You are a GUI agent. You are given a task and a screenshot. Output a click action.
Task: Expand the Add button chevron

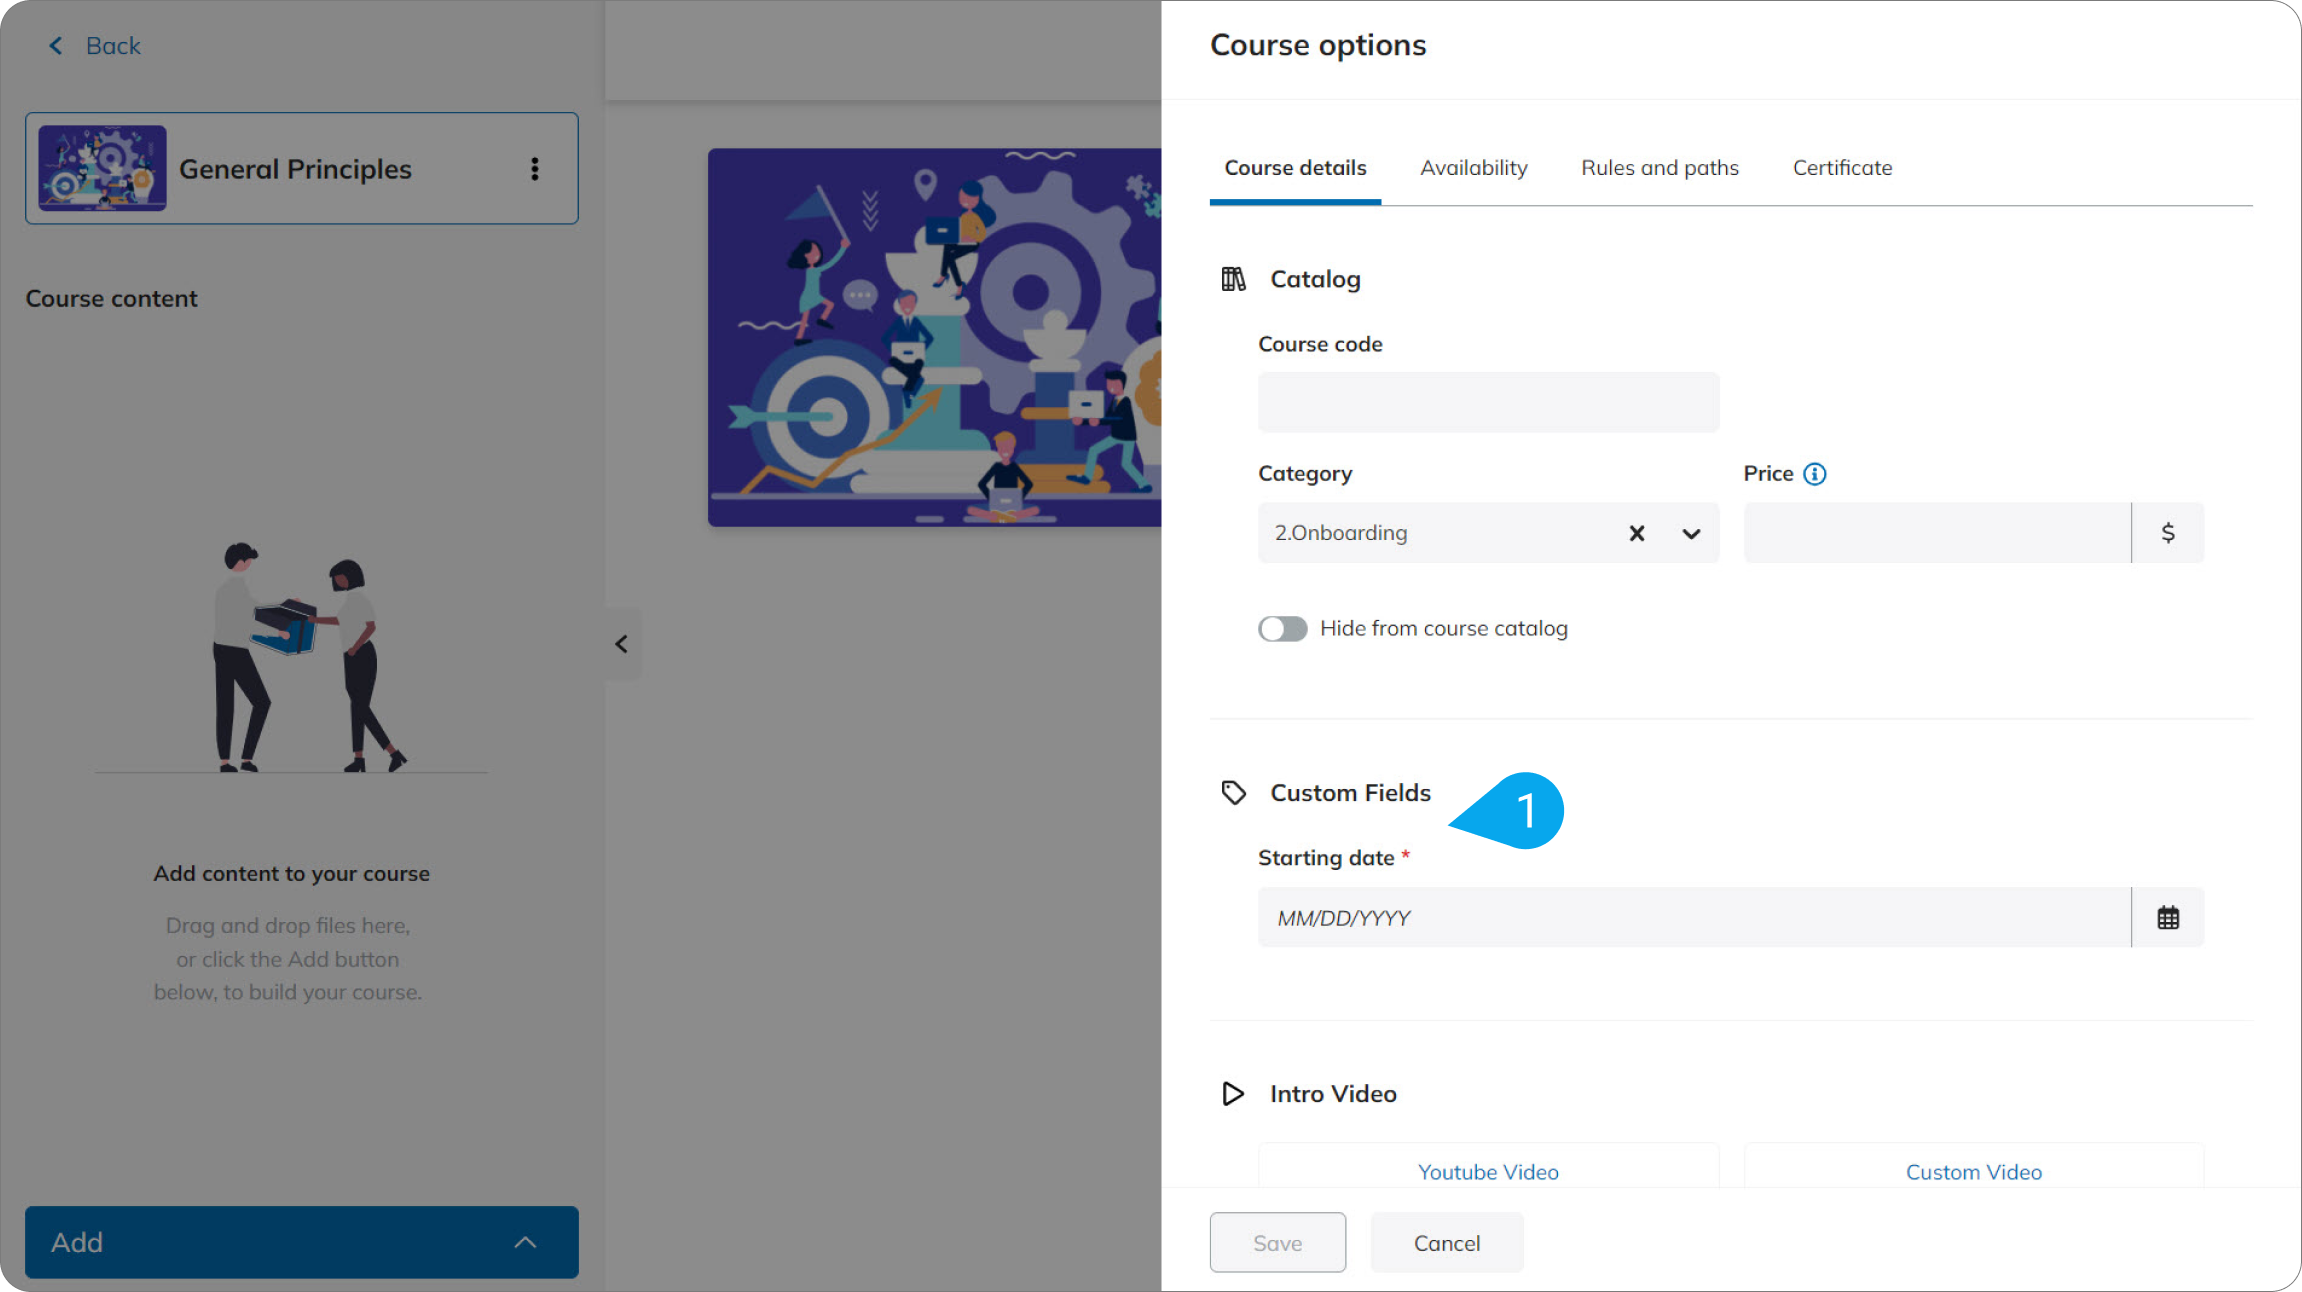coord(525,1242)
